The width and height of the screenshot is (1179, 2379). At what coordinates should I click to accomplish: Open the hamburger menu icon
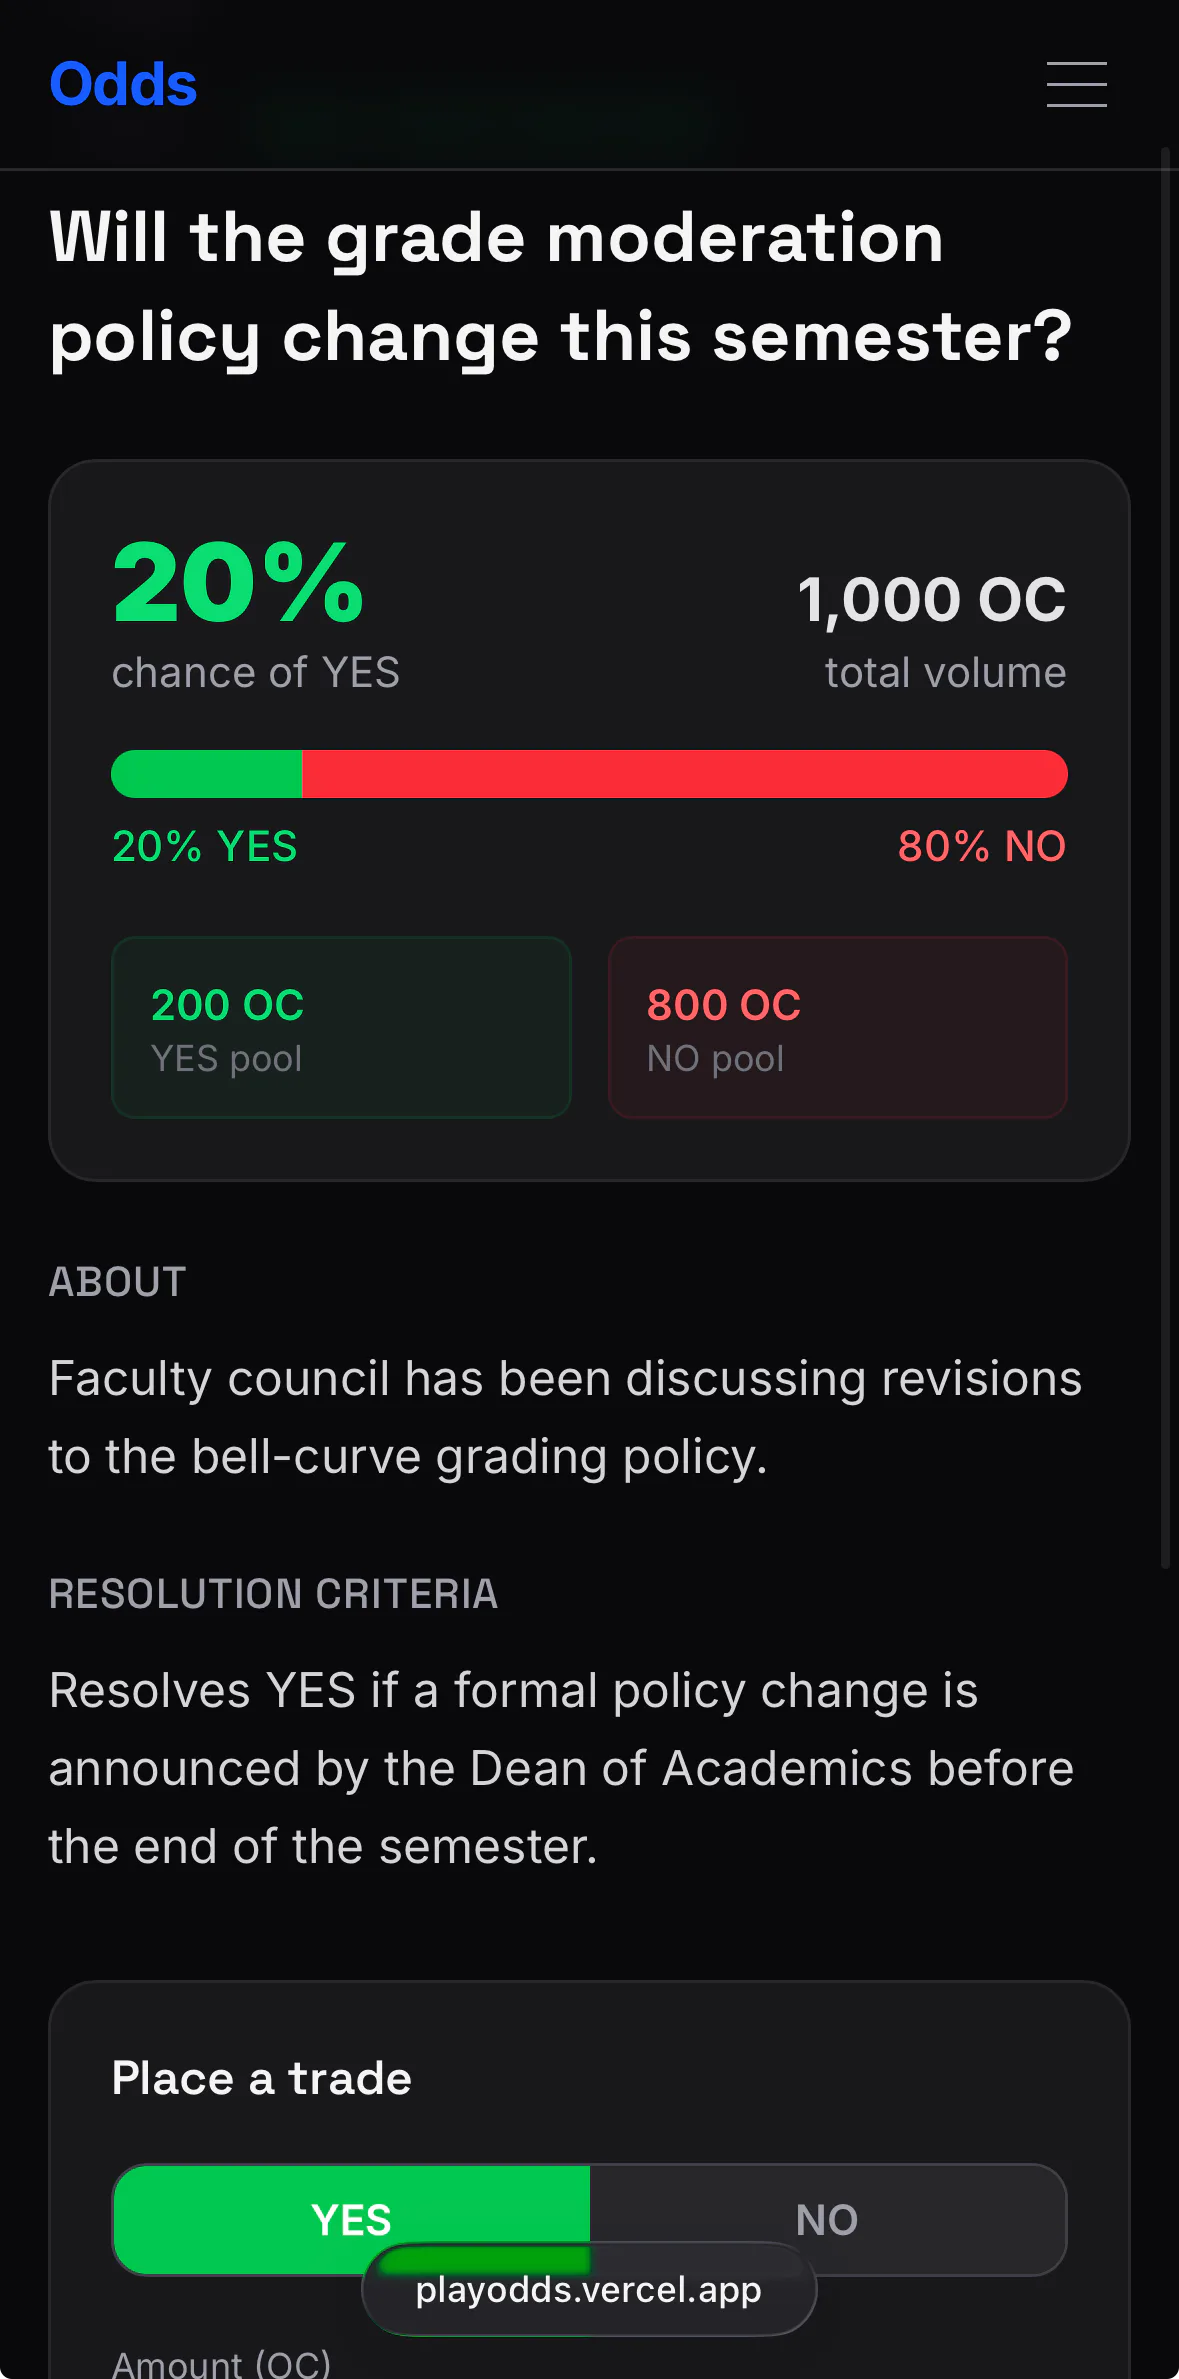pyautogui.click(x=1076, y=84)
